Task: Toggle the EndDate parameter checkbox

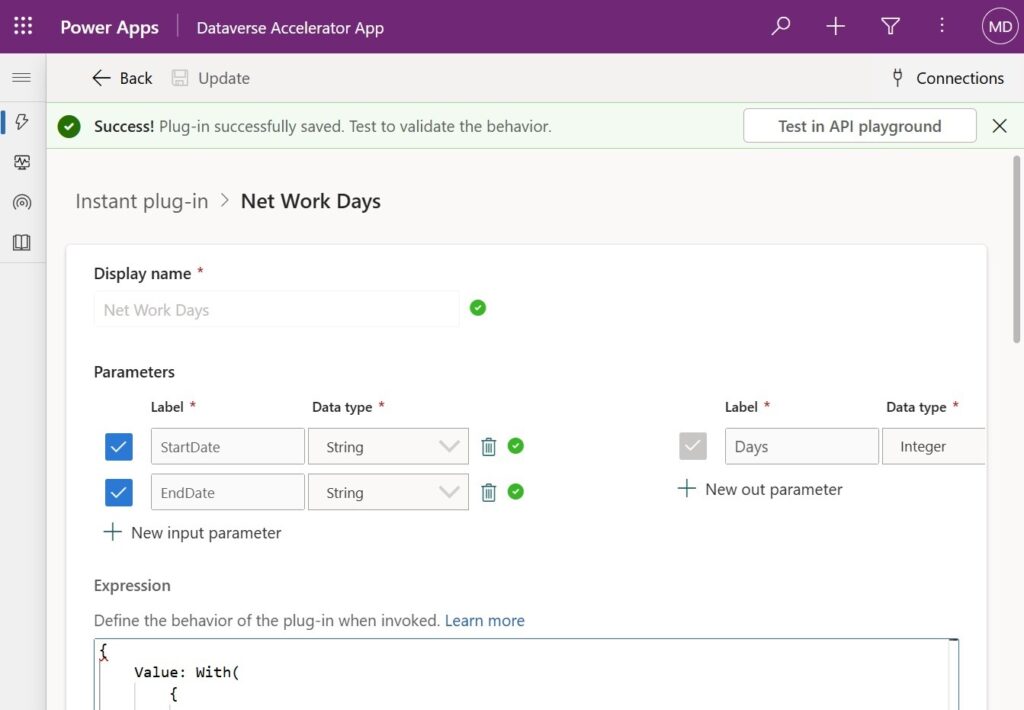Action: click(x=119, y=492)
